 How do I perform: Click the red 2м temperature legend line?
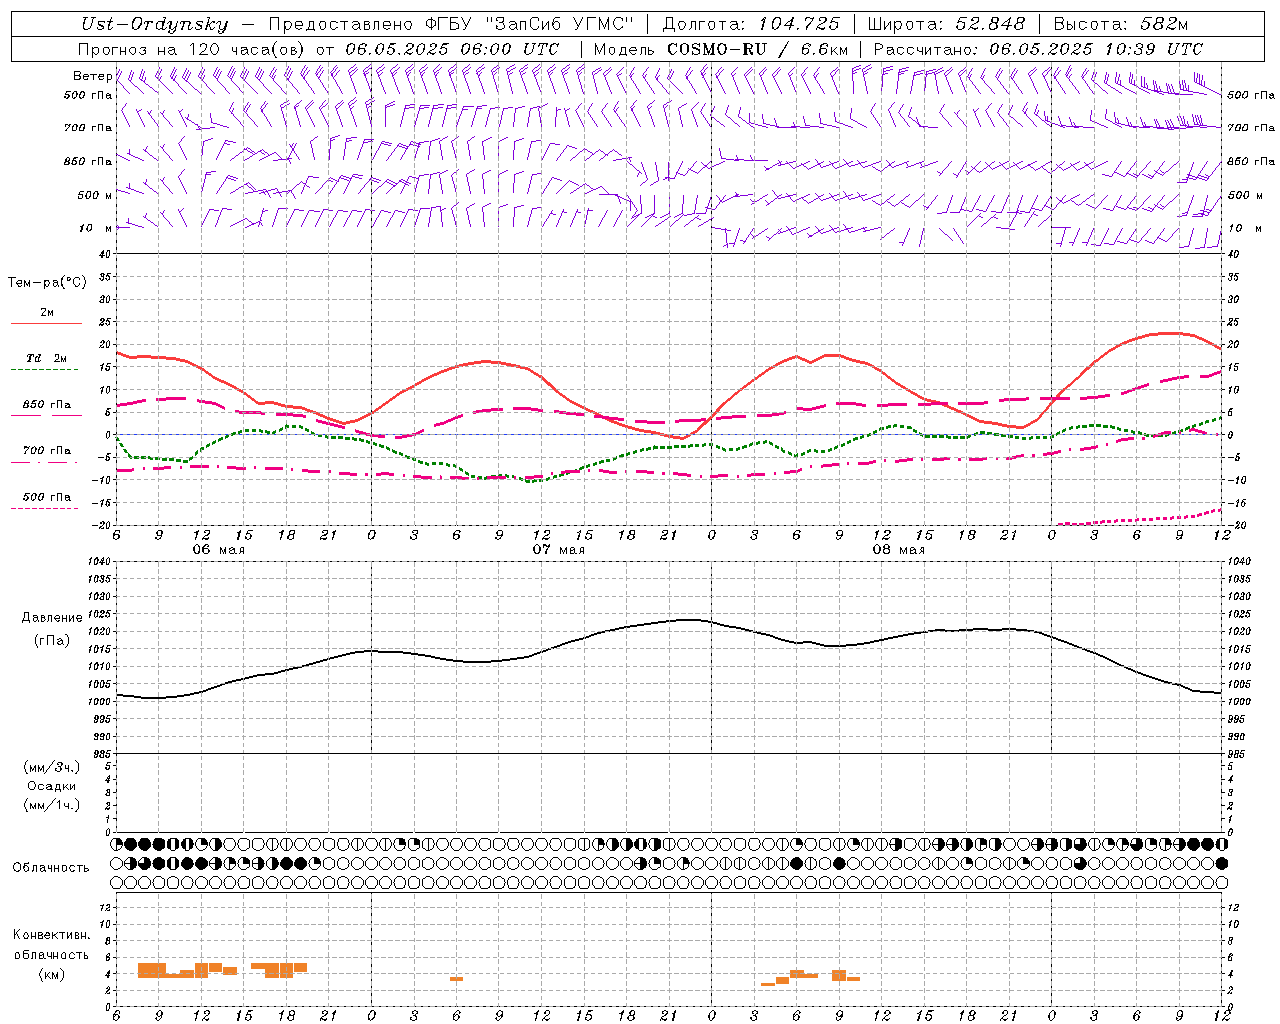(46, 323)
